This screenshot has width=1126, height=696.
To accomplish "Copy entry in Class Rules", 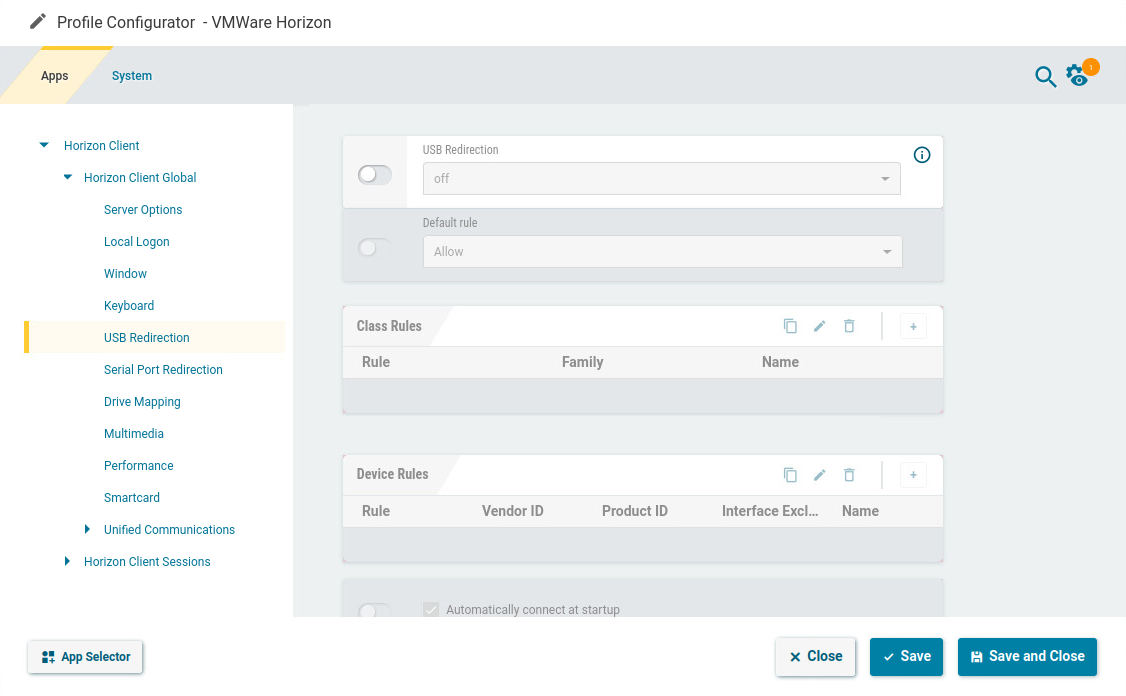I will click(790, 326).
